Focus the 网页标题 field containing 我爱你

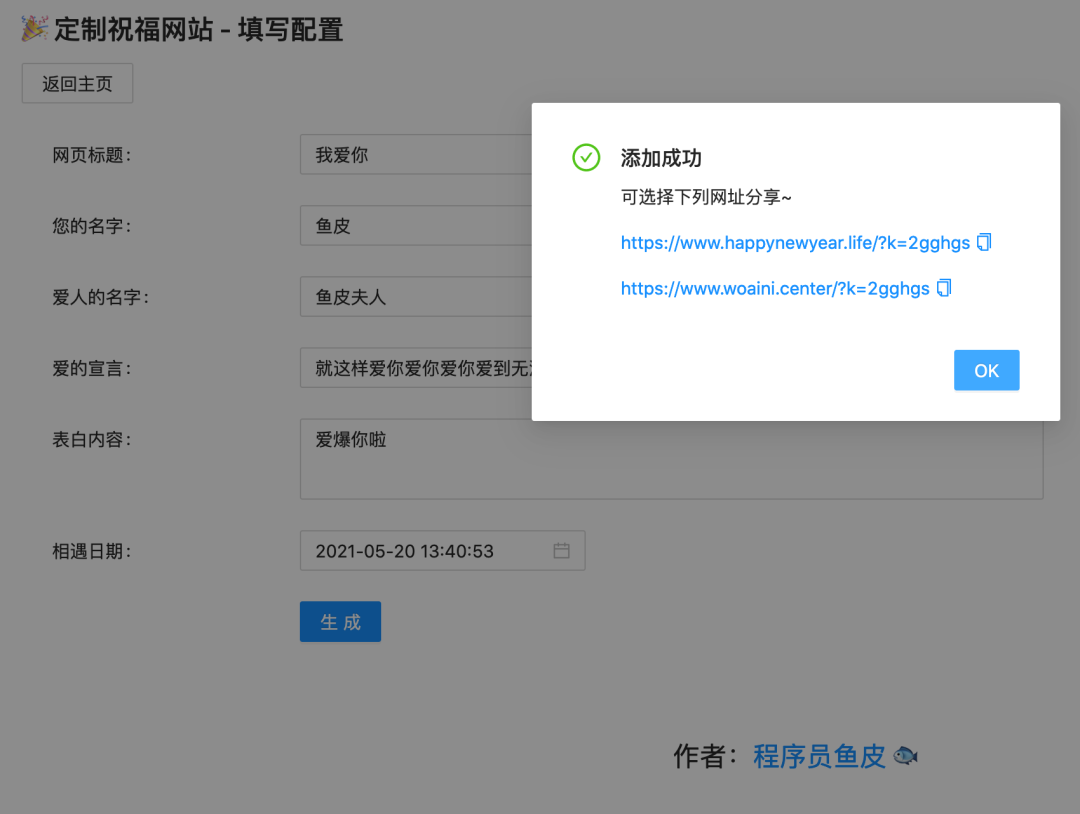(x=415, y=155)
